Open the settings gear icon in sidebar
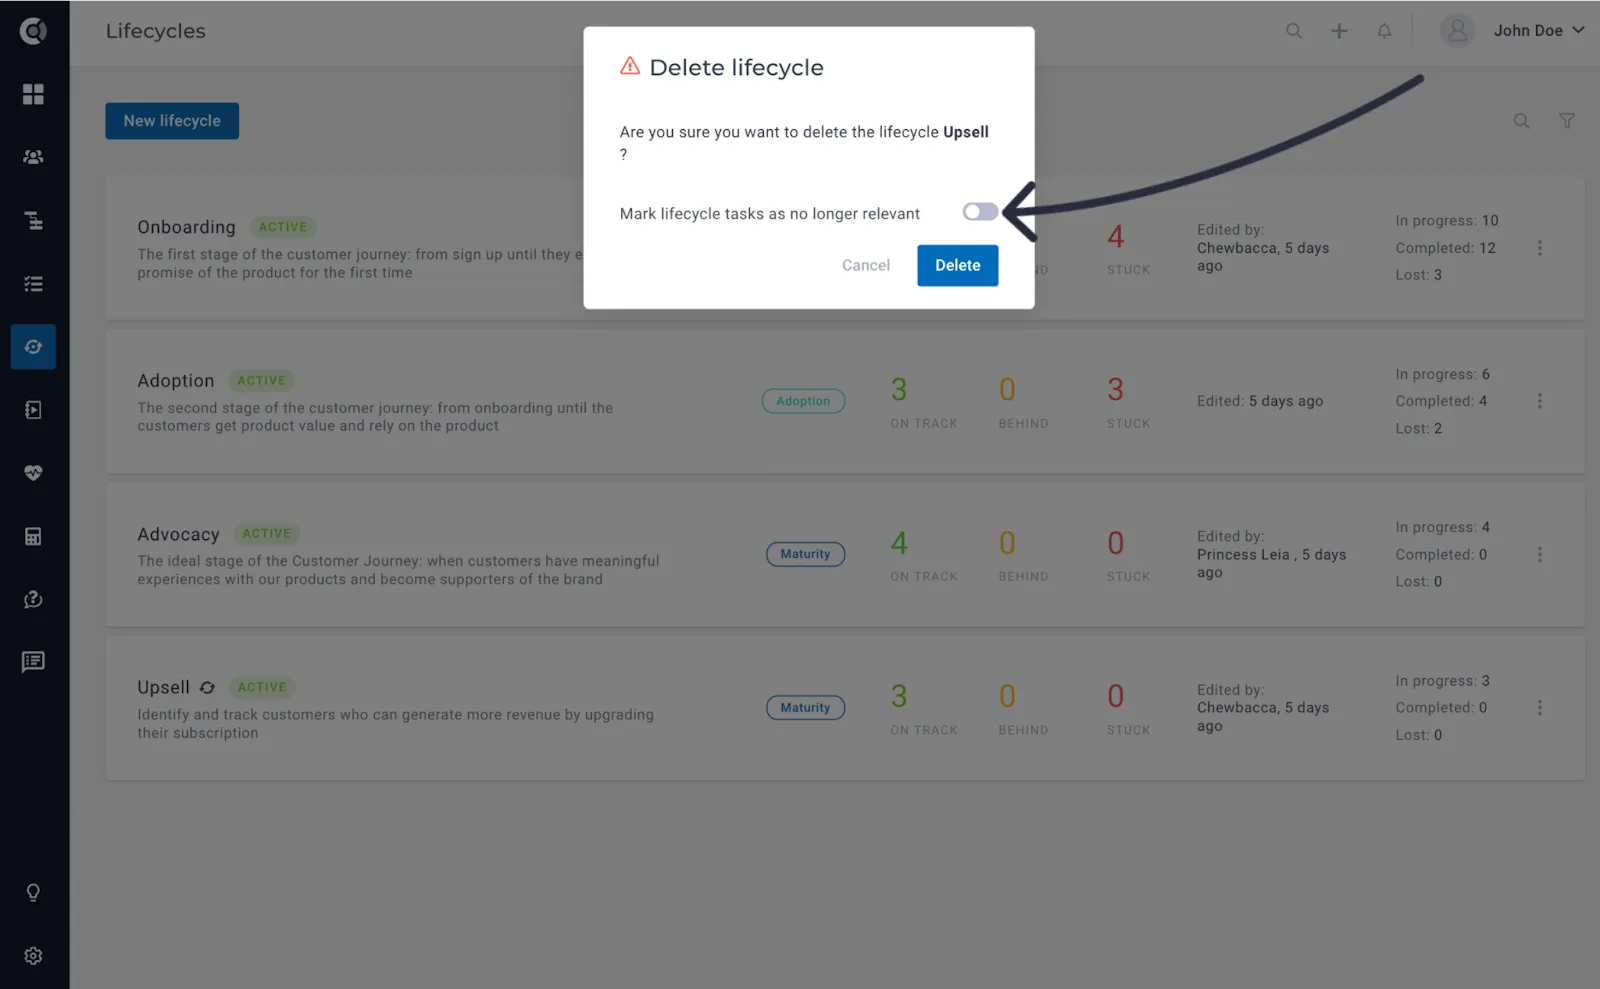 pos(33,956)
